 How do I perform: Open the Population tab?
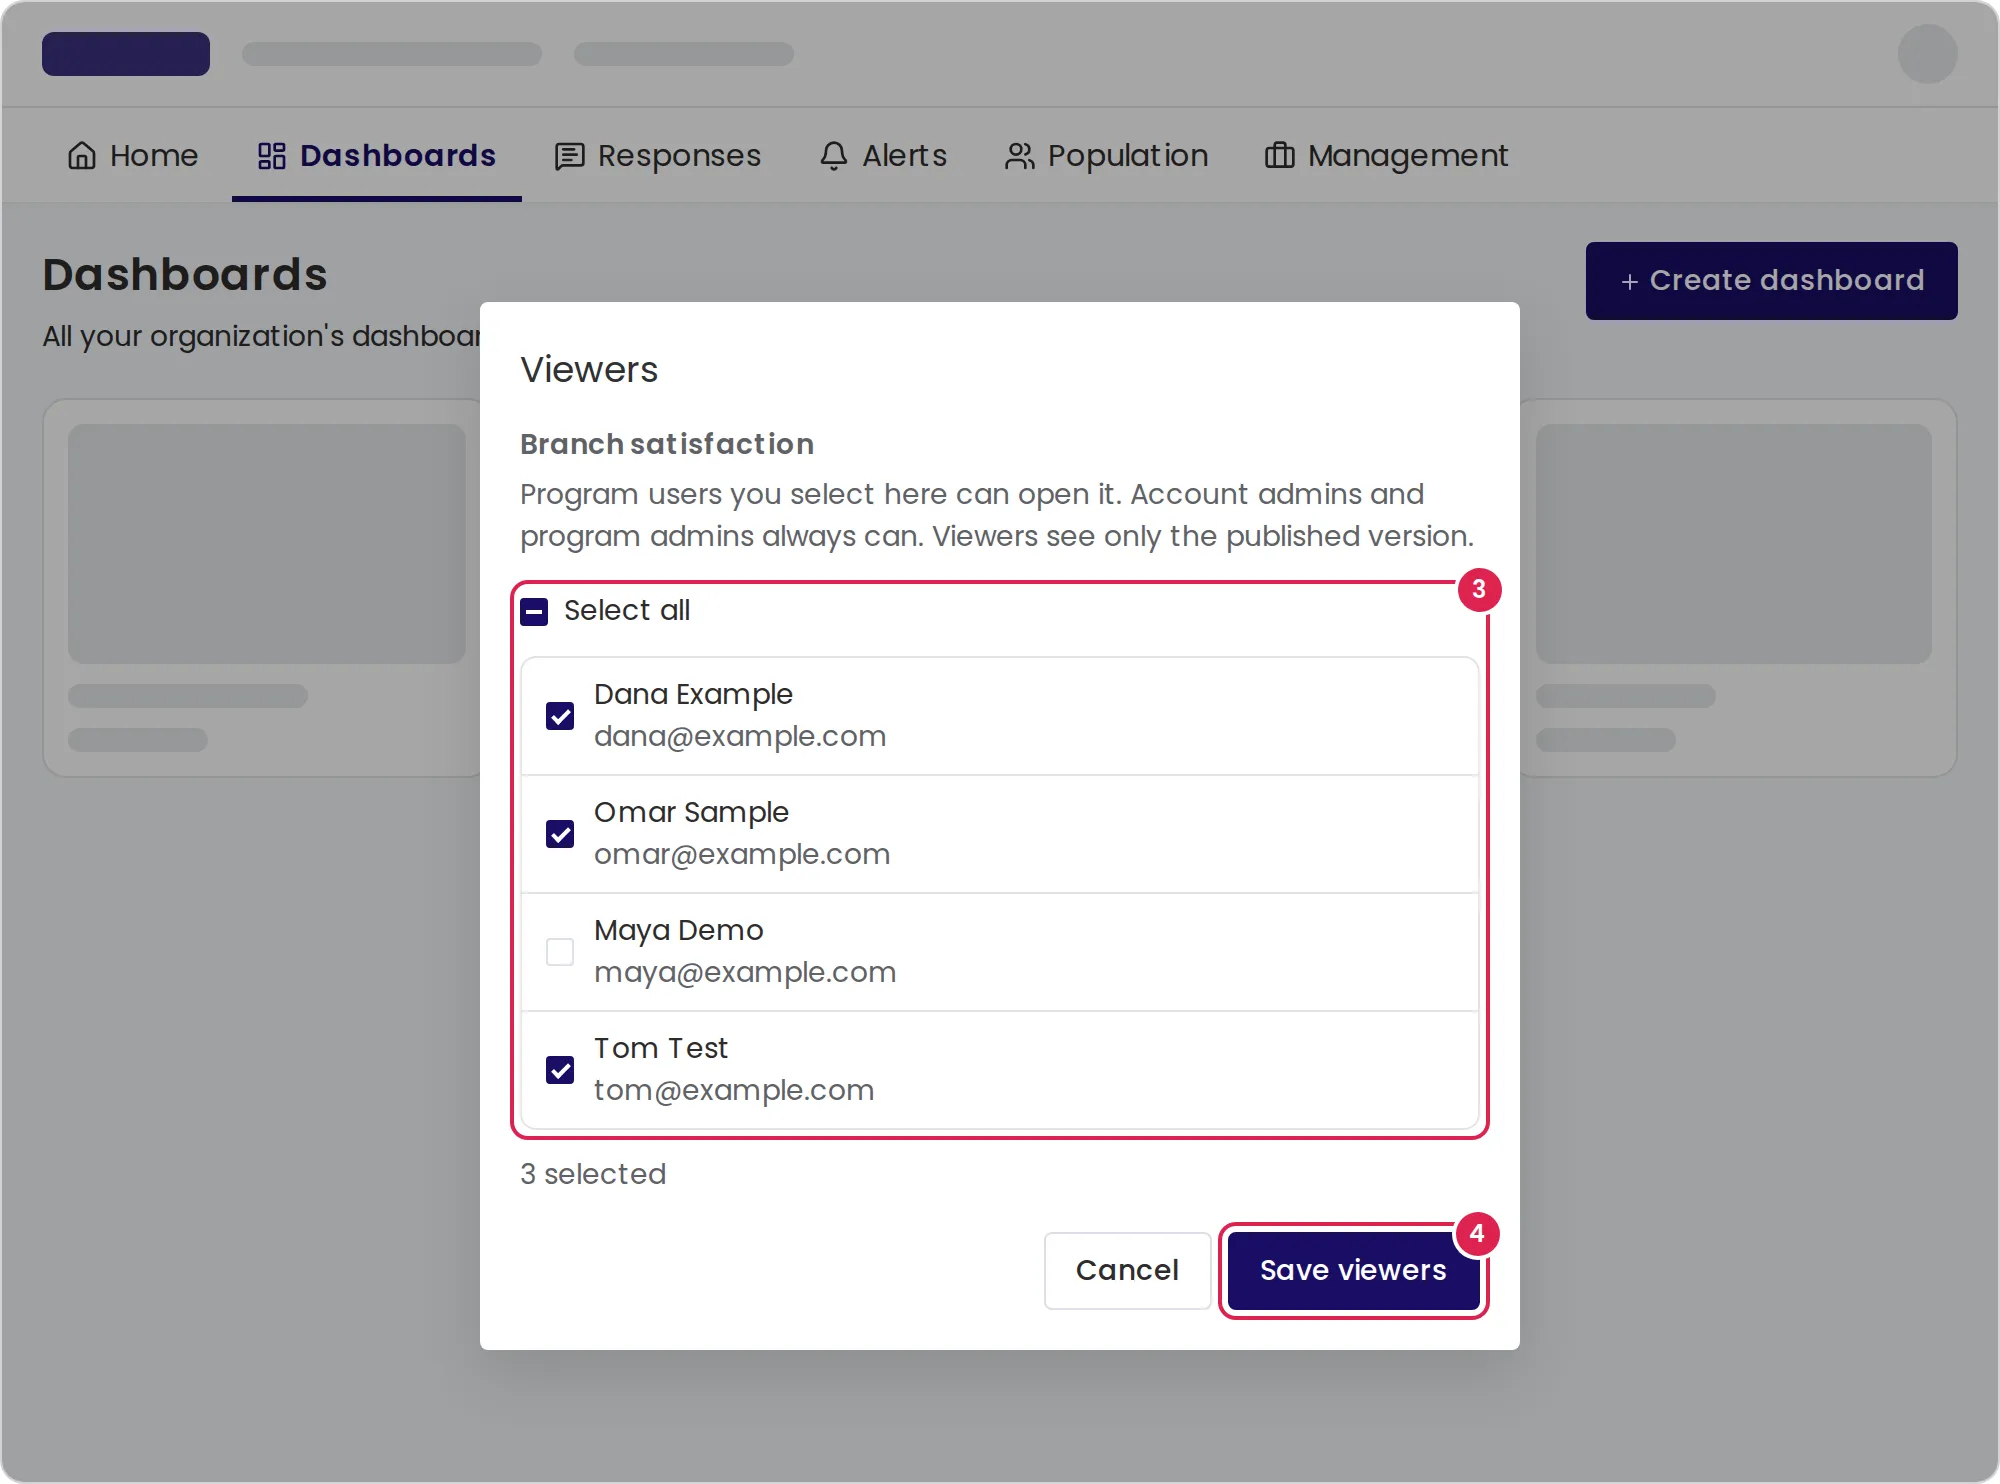coord(1107,156)
